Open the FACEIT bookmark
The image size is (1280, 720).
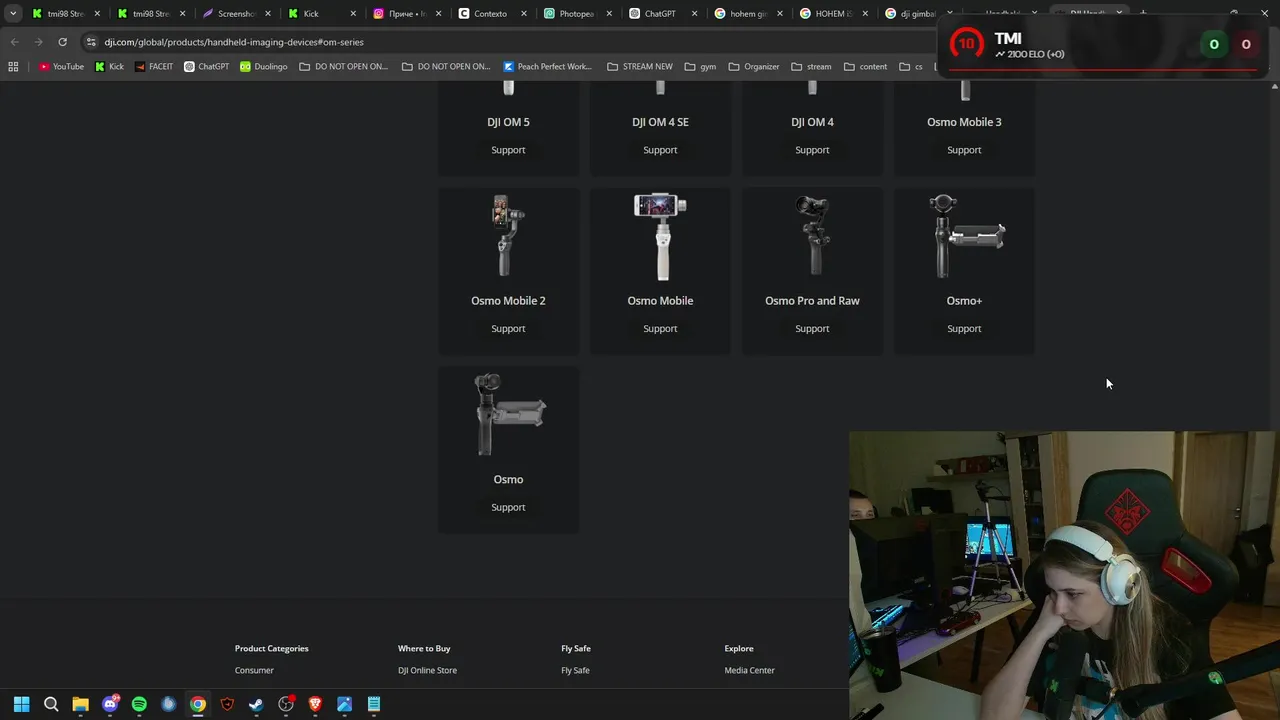click(x=153, y=67)
